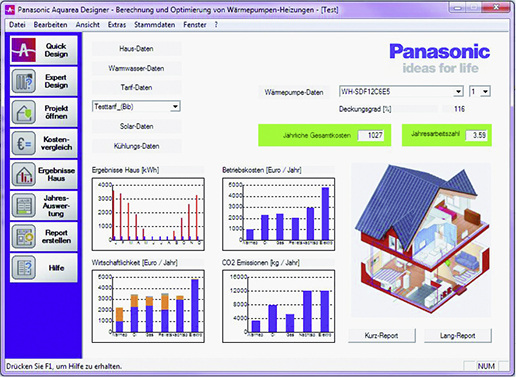This screenshot has width=516, height=377.
Task: Open the heat pump quantity dropdown
Action: (486, 91)
